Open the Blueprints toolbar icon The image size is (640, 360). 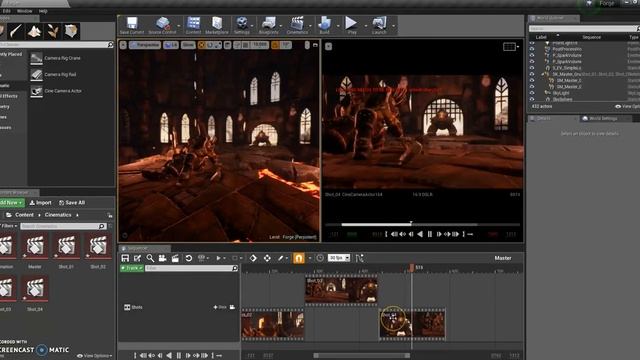tap(269, 25)
